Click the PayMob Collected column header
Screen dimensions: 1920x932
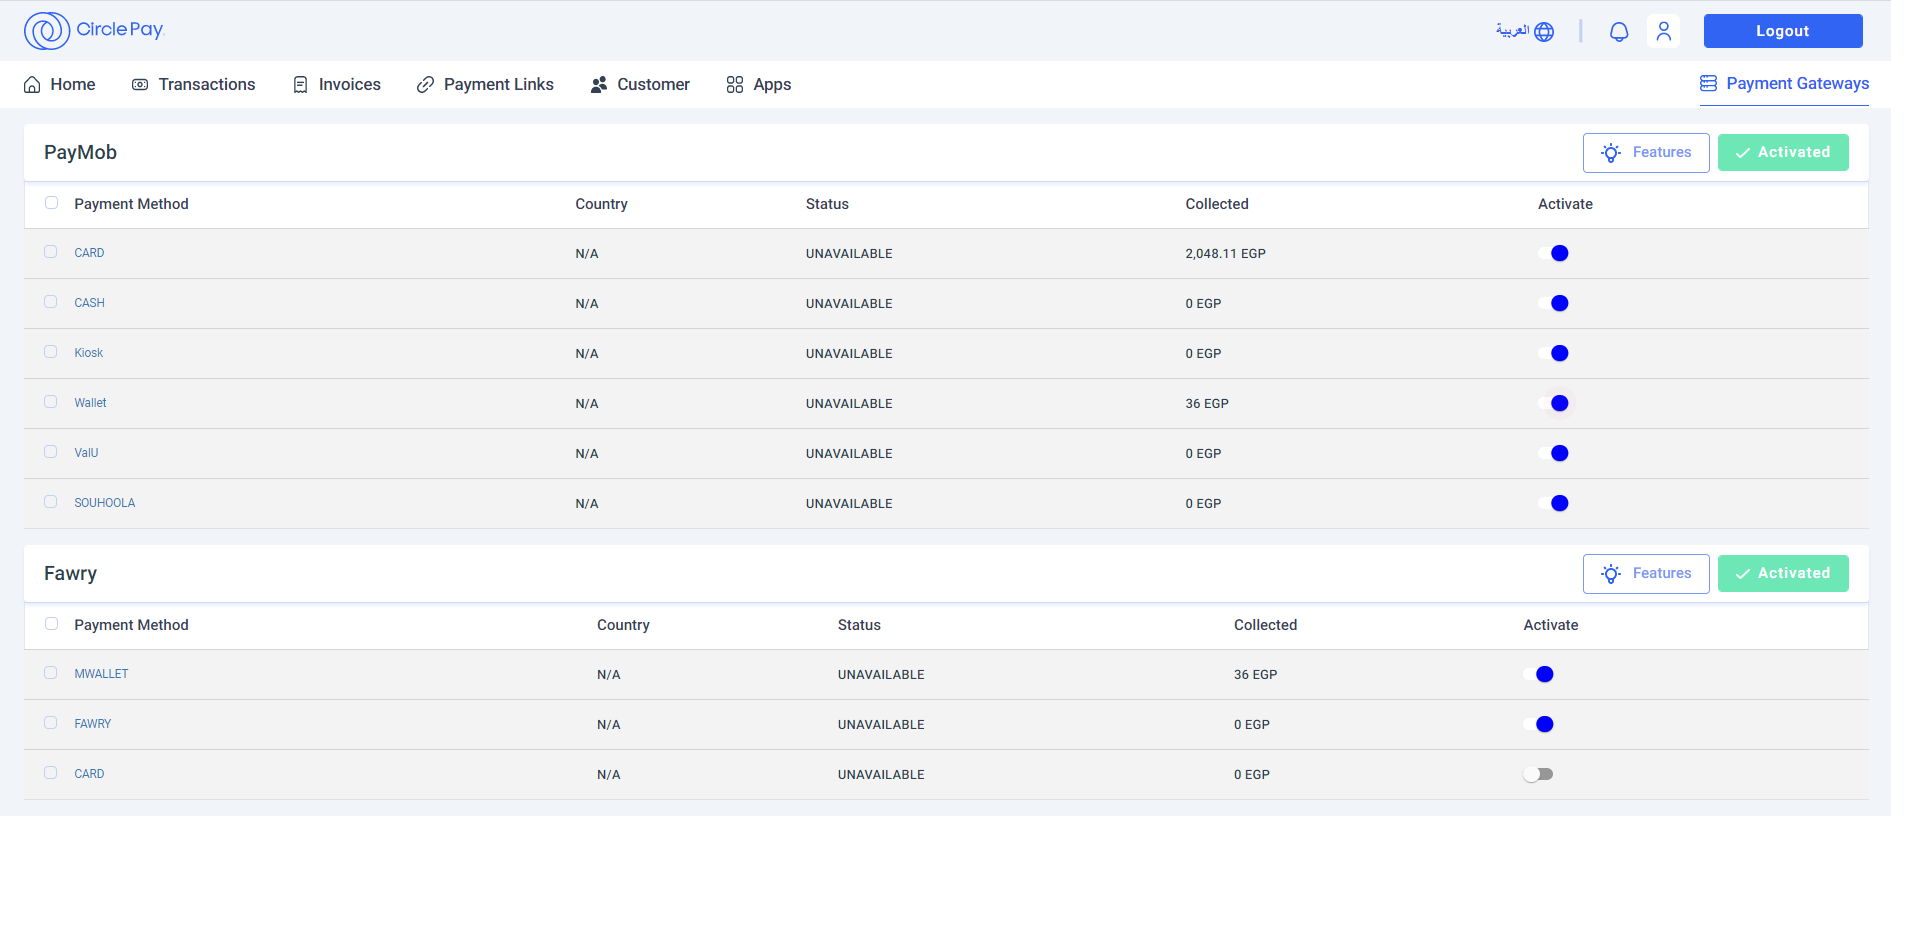pos(1217,204)
